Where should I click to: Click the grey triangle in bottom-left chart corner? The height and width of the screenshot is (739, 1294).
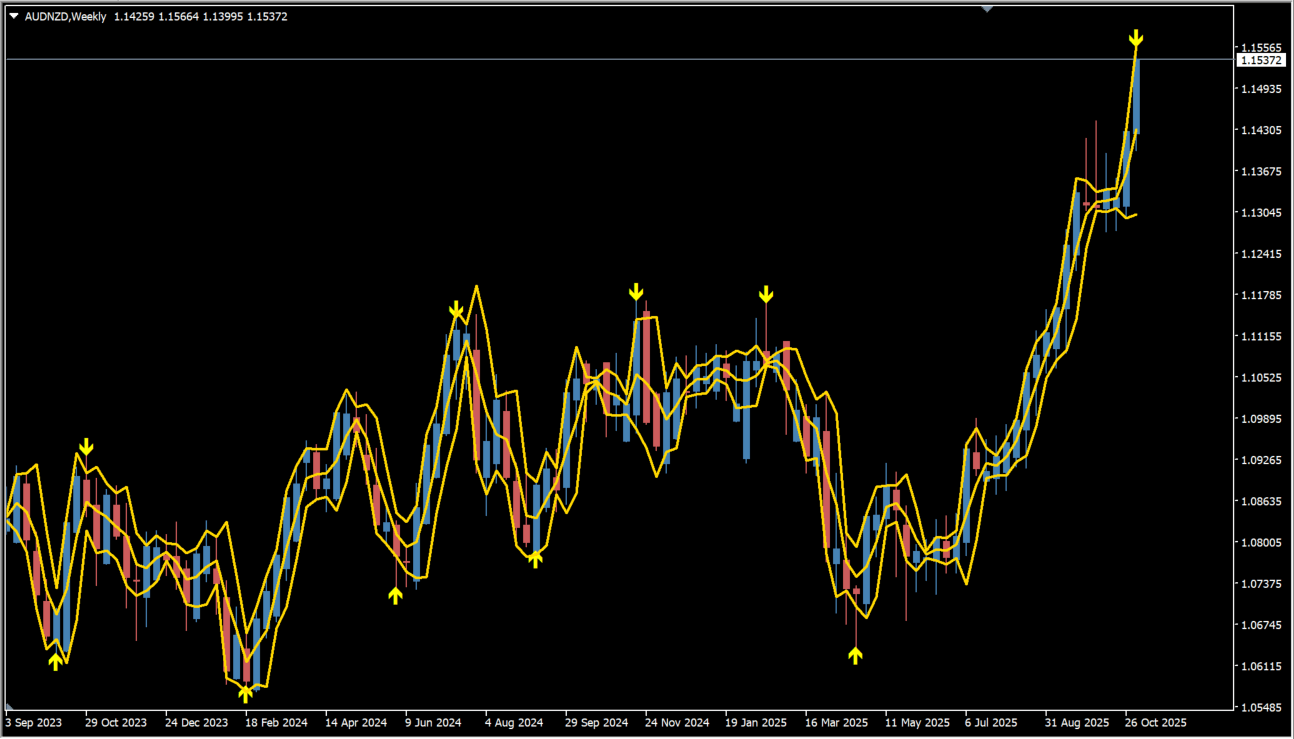point(9,707)
